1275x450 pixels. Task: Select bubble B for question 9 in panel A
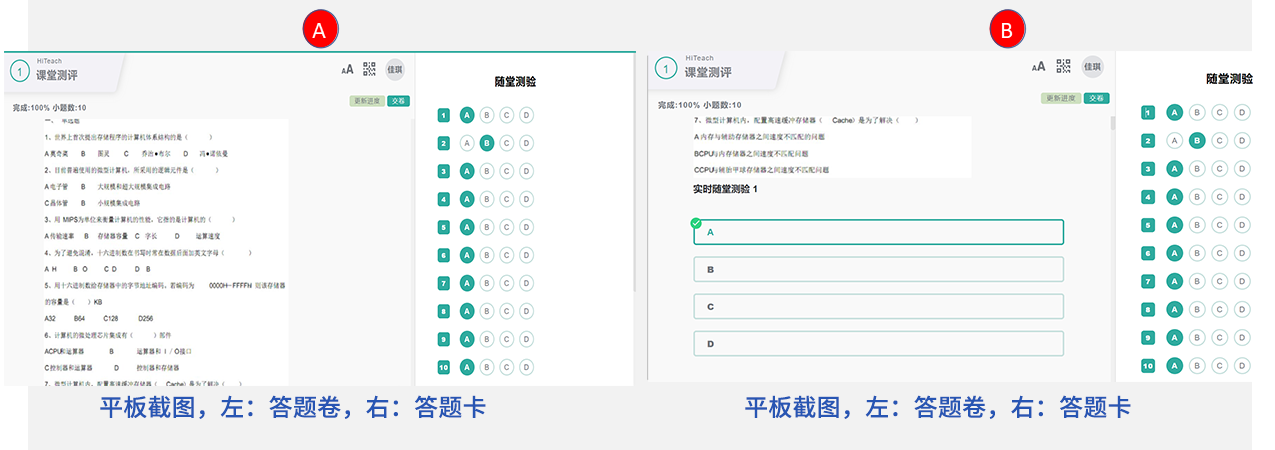pyautogui.click(x=486, y=339)
